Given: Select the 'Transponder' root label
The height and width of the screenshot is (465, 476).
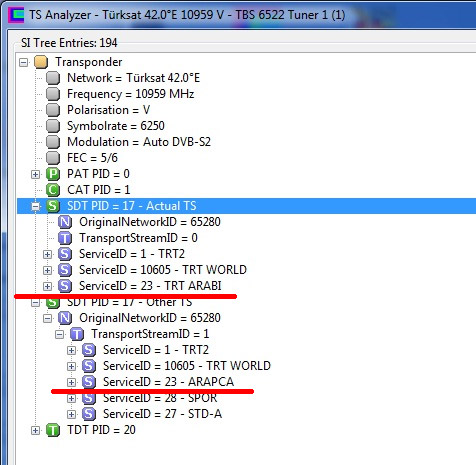Looking at the screenshot, I should pos(89,62).
